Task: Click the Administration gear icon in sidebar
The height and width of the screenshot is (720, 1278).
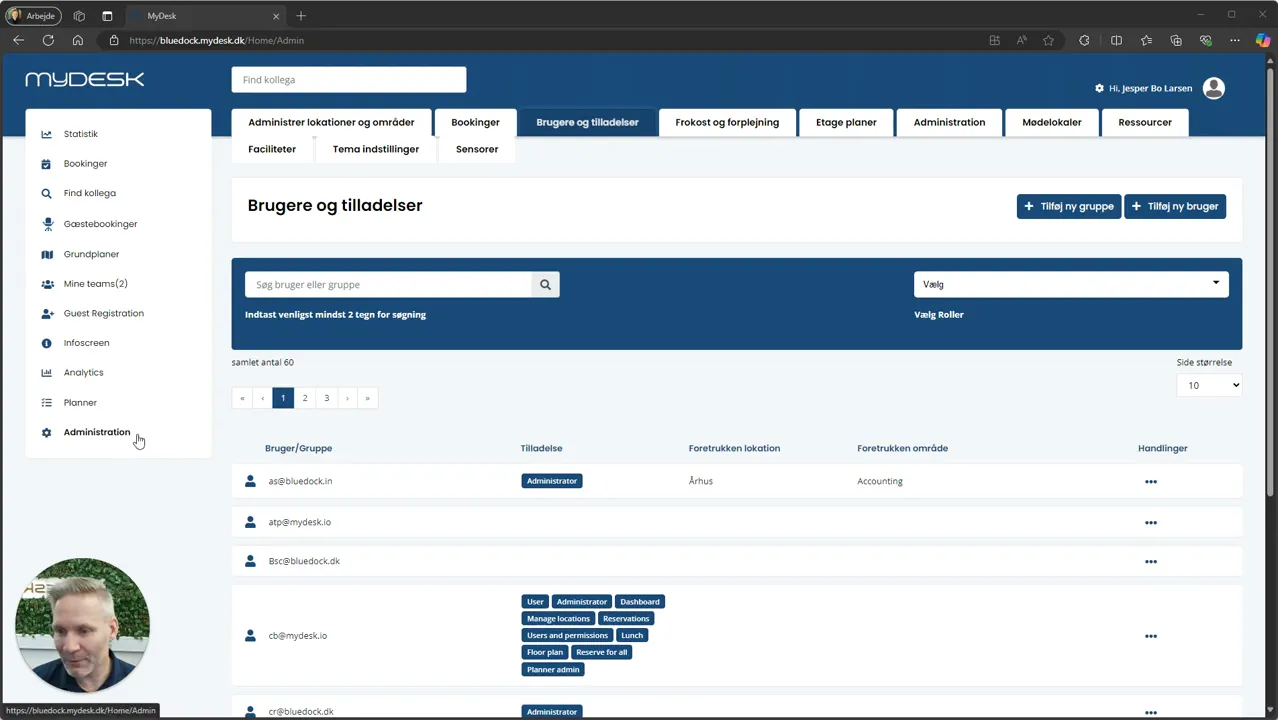Action: (46, 432)
